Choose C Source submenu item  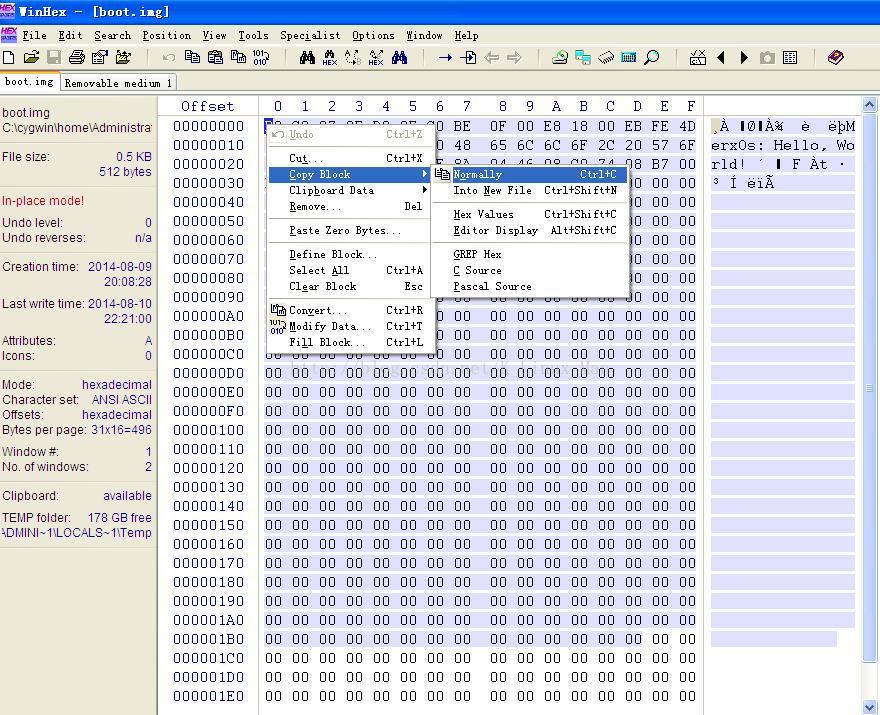coord(530,271)
